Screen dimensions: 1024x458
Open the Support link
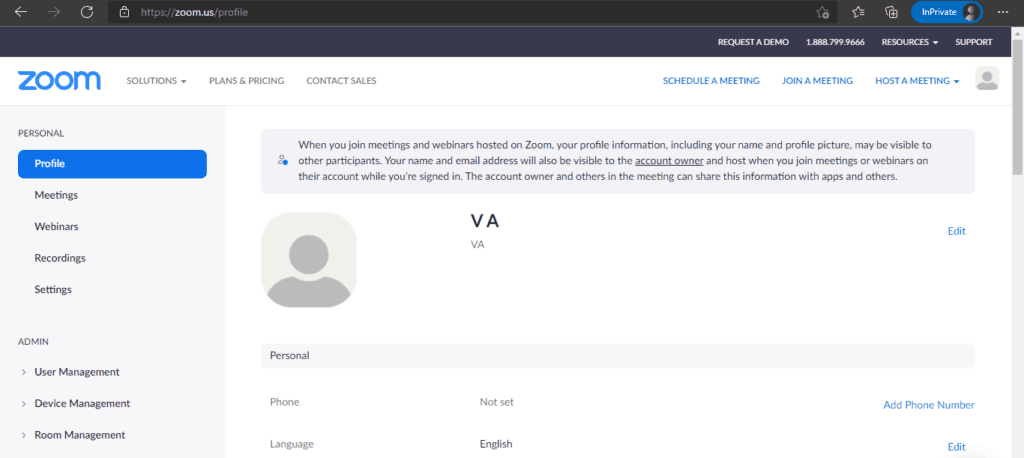tap(974, 42)
